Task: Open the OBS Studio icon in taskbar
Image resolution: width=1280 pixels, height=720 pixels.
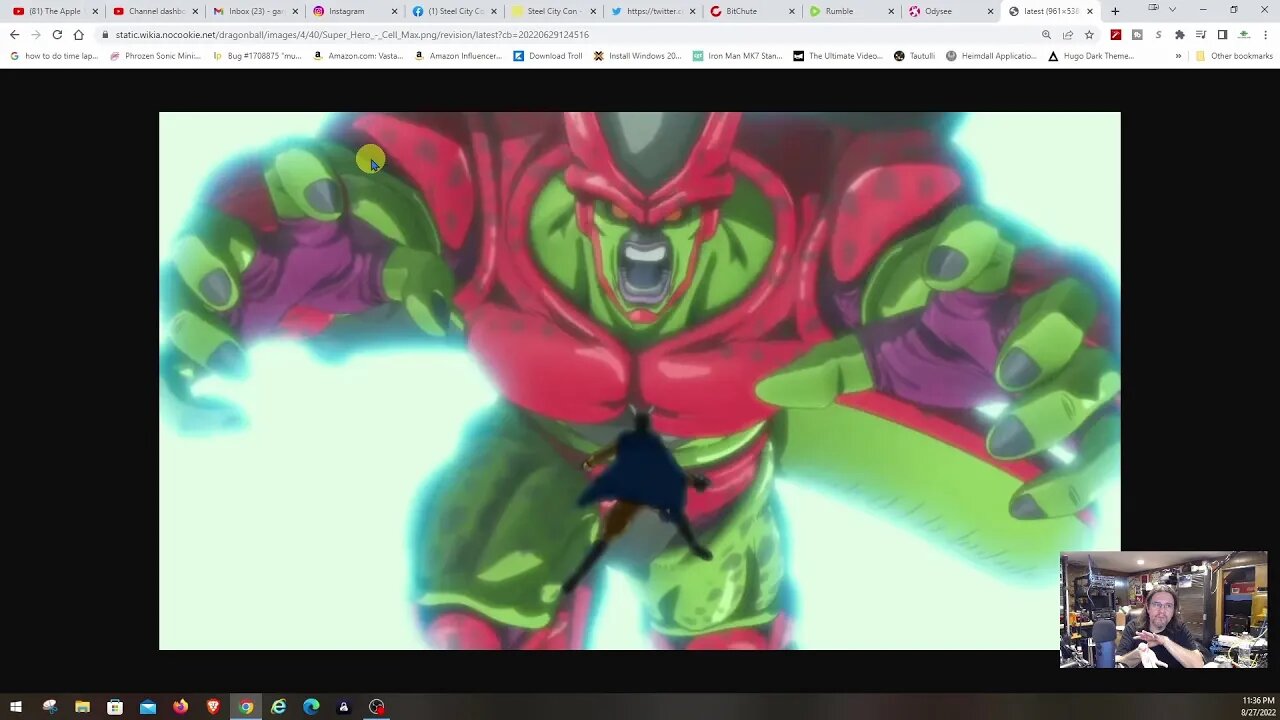Action: coord(376,707)
